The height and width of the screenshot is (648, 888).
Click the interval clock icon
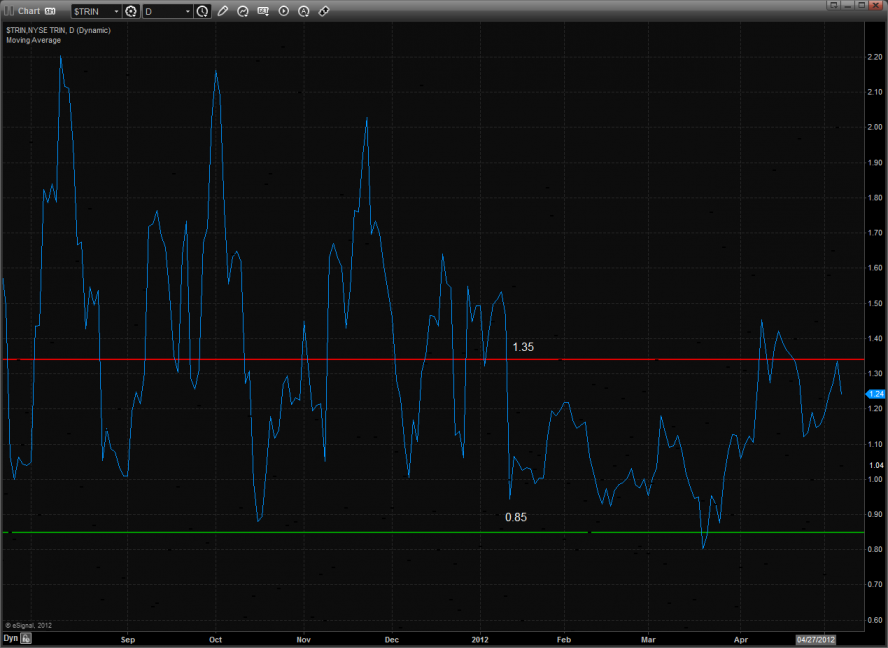point(203,11)
